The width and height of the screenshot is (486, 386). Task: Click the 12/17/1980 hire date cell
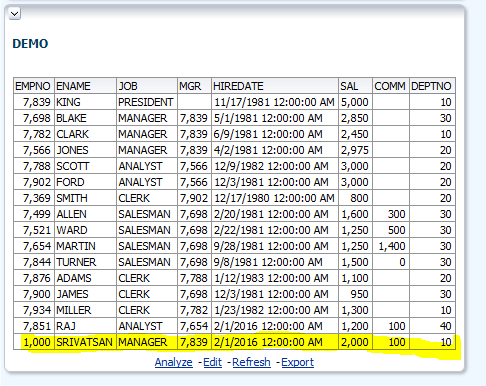coord(275,198)
